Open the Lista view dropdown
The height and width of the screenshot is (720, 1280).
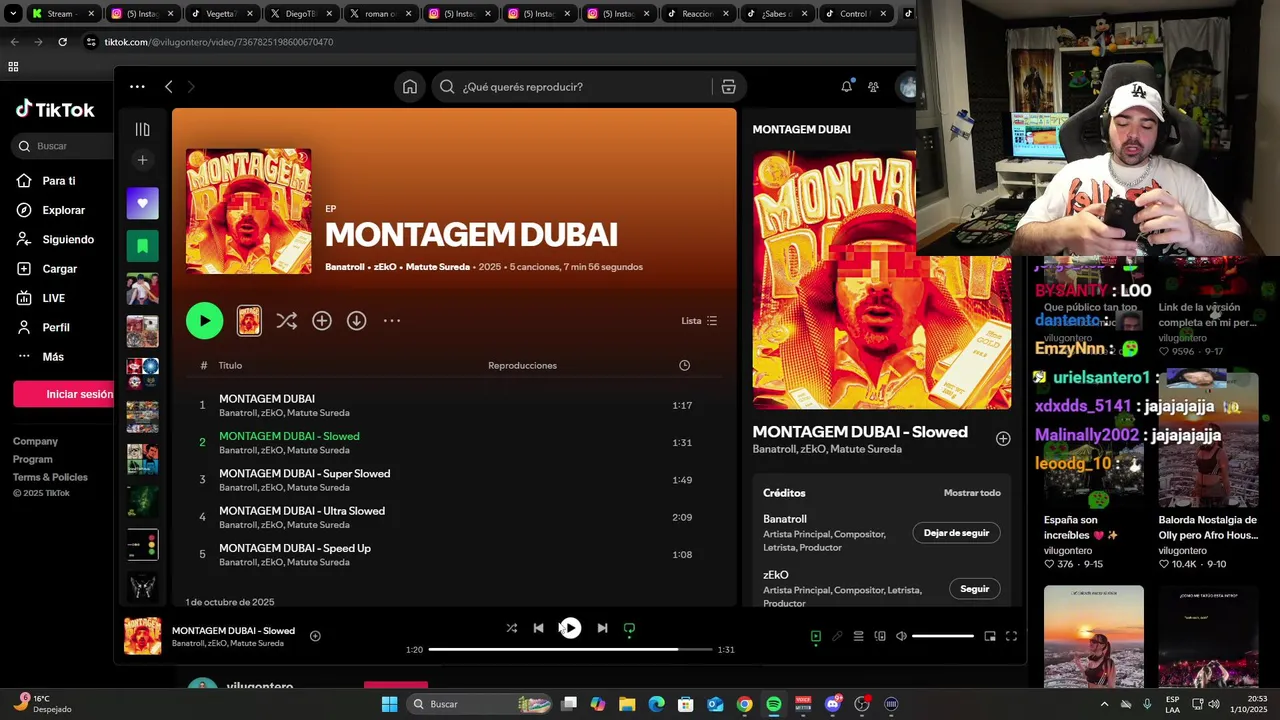[699, 321]
